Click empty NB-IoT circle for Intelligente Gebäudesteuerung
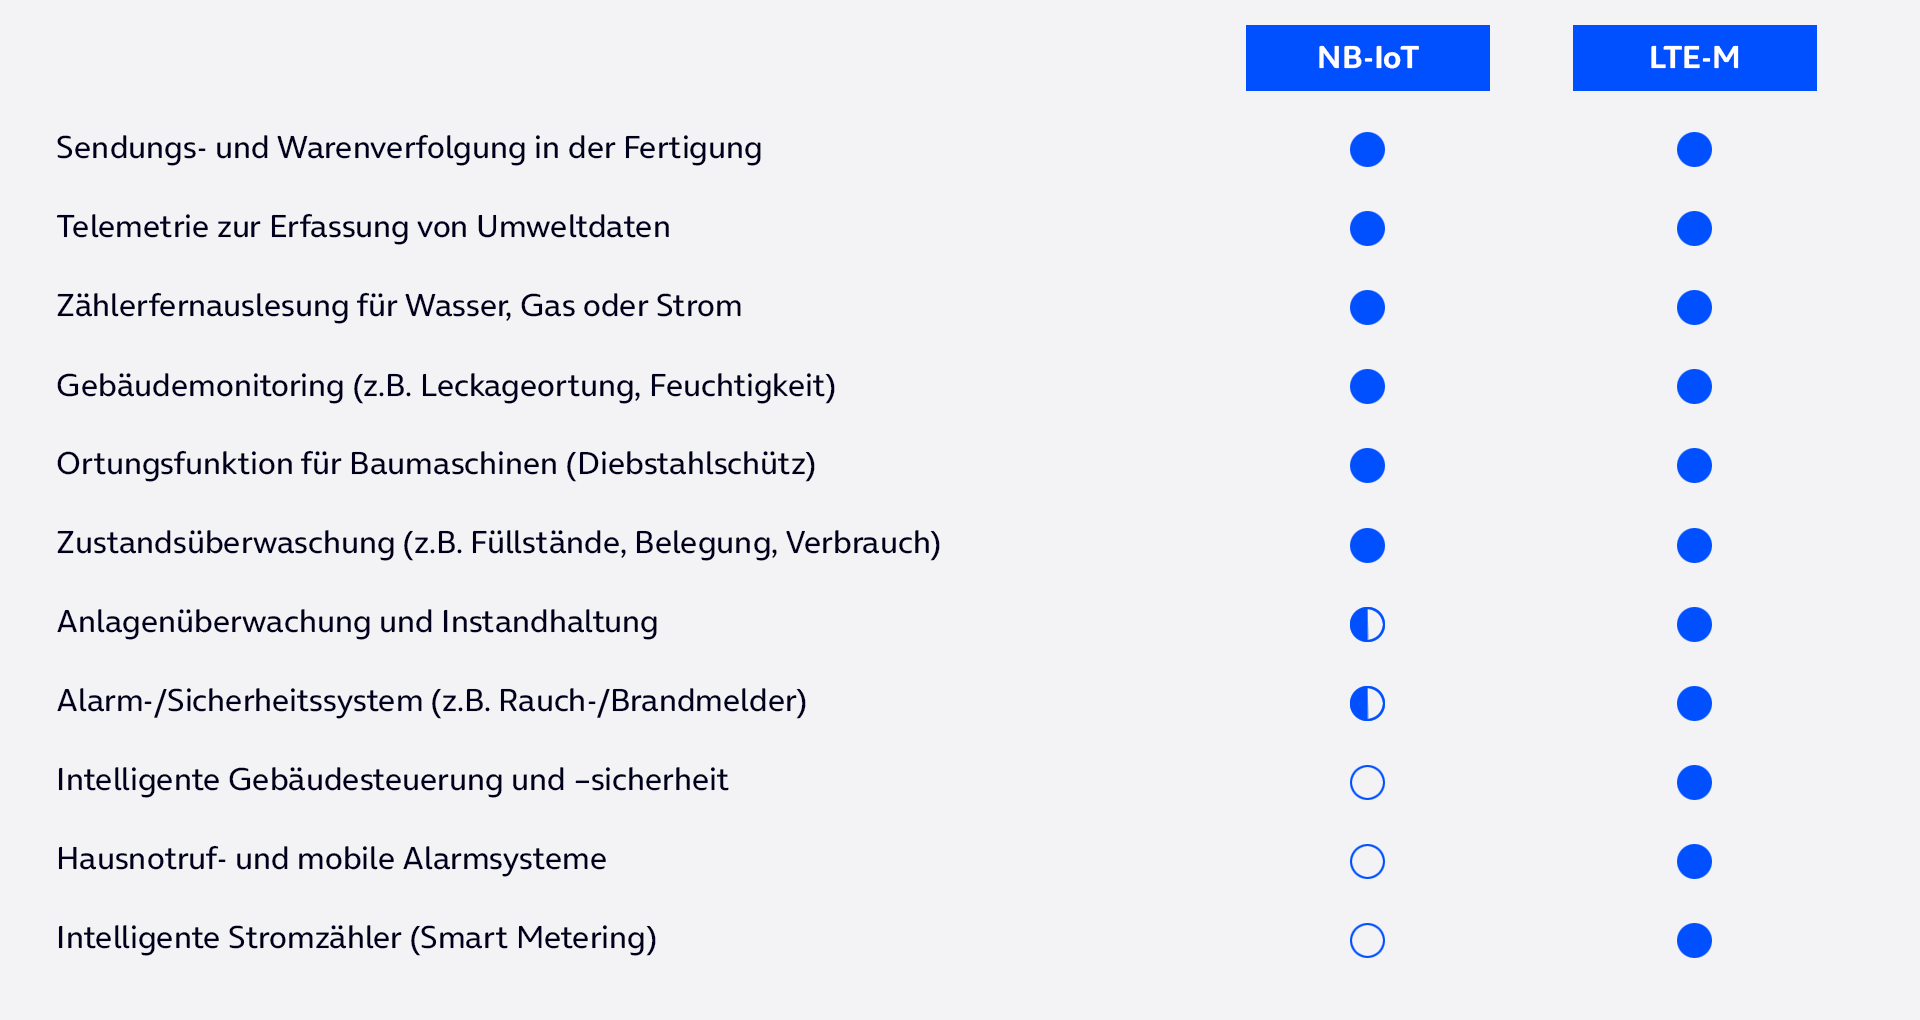 click(1367, 782)
